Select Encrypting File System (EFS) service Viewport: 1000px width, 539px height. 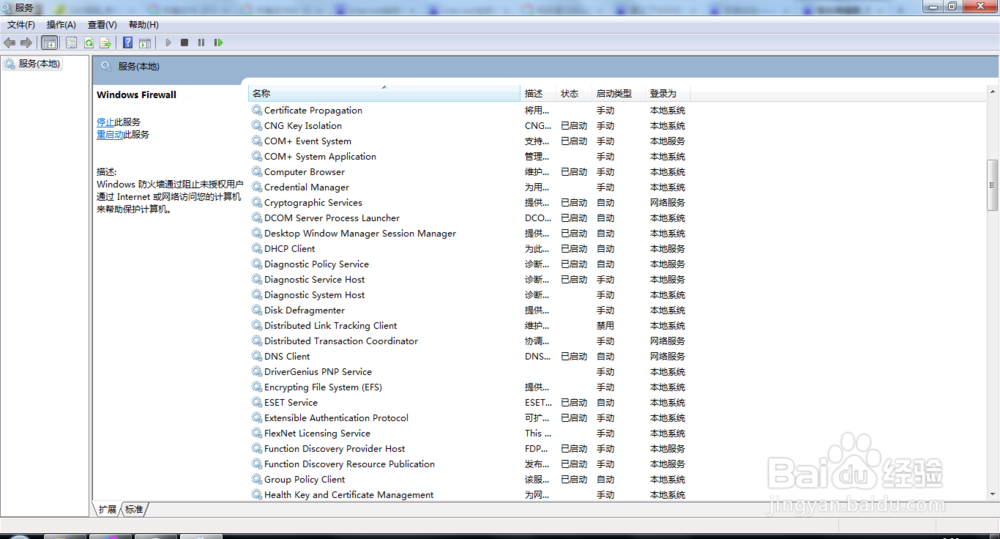tap(323, 387)
